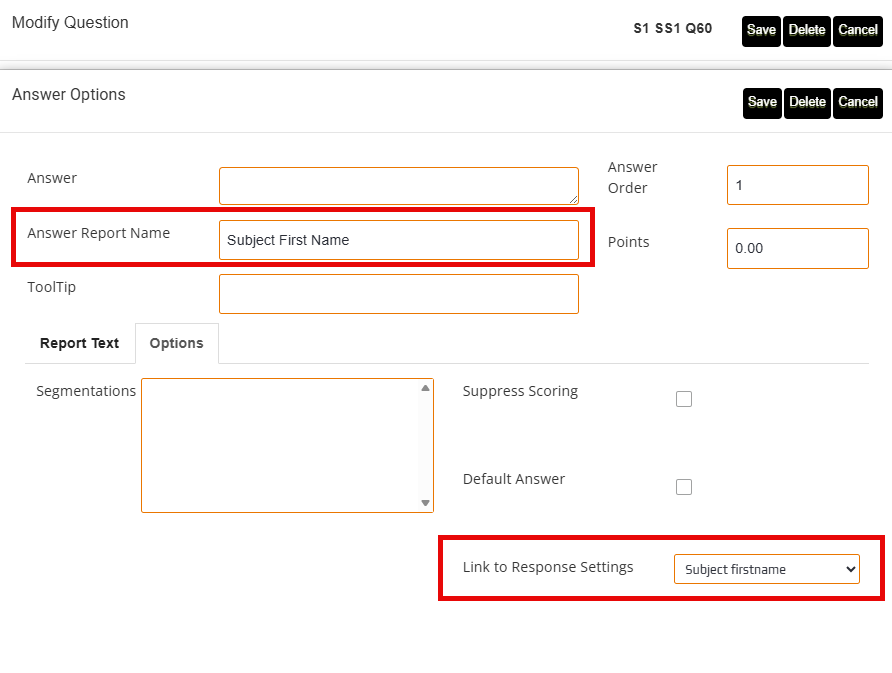Click the ToolTip input field
The height and width of the screenshot is (673, 892).
tap(398, 294)
